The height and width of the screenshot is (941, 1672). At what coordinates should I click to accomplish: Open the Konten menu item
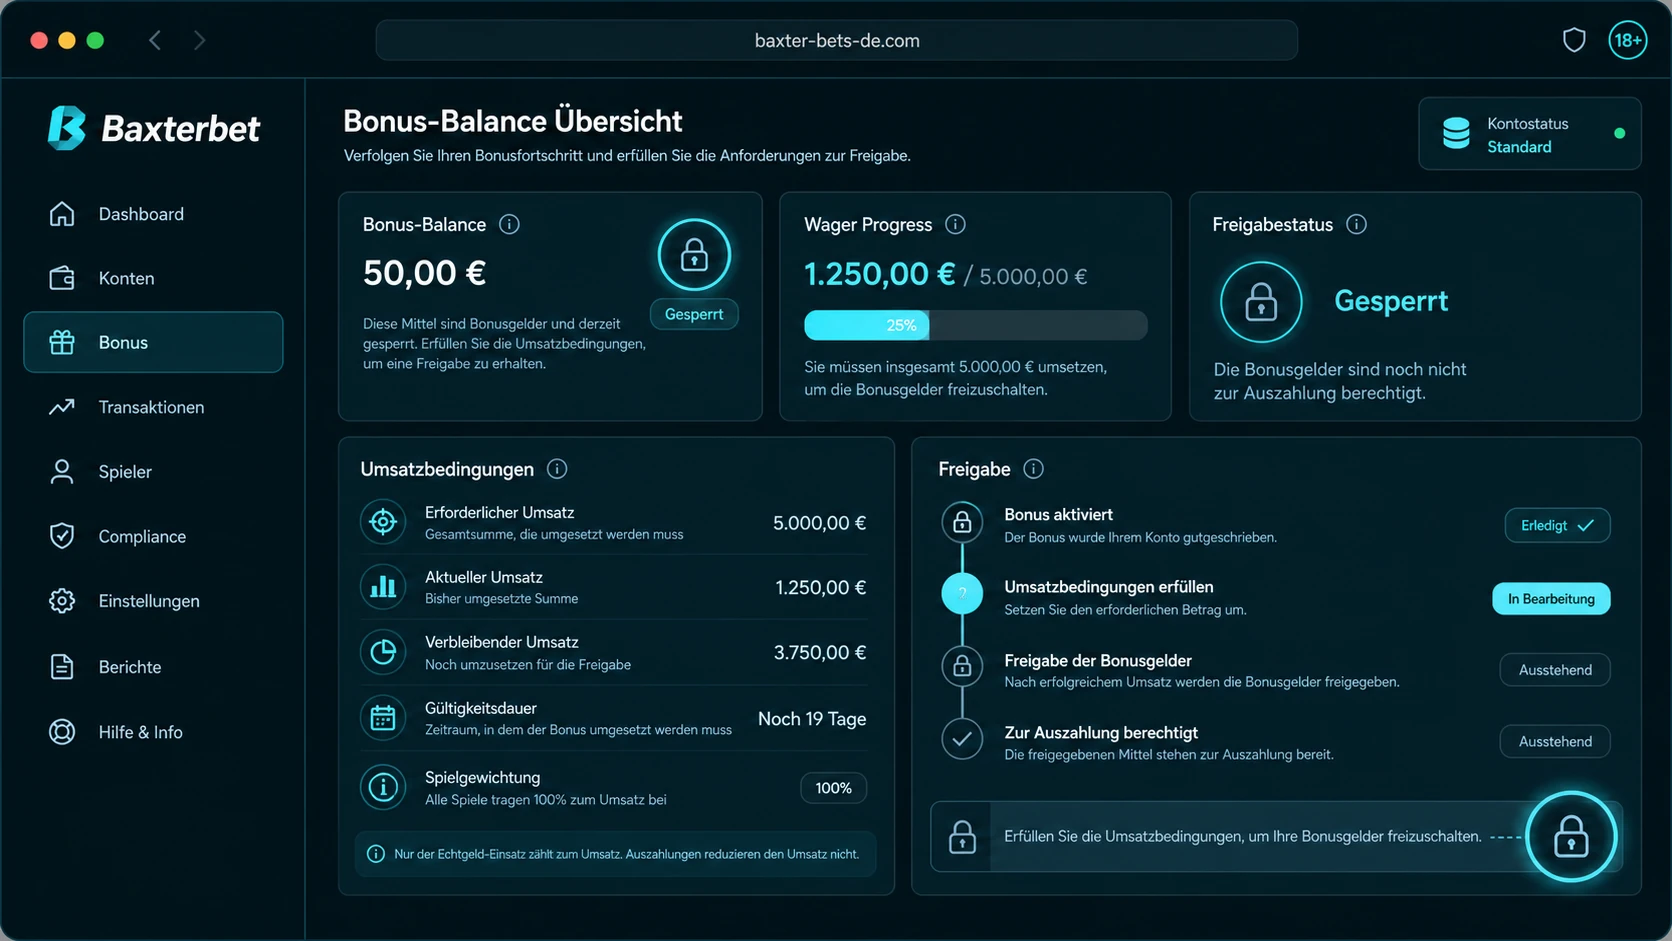tap(153, 278)
